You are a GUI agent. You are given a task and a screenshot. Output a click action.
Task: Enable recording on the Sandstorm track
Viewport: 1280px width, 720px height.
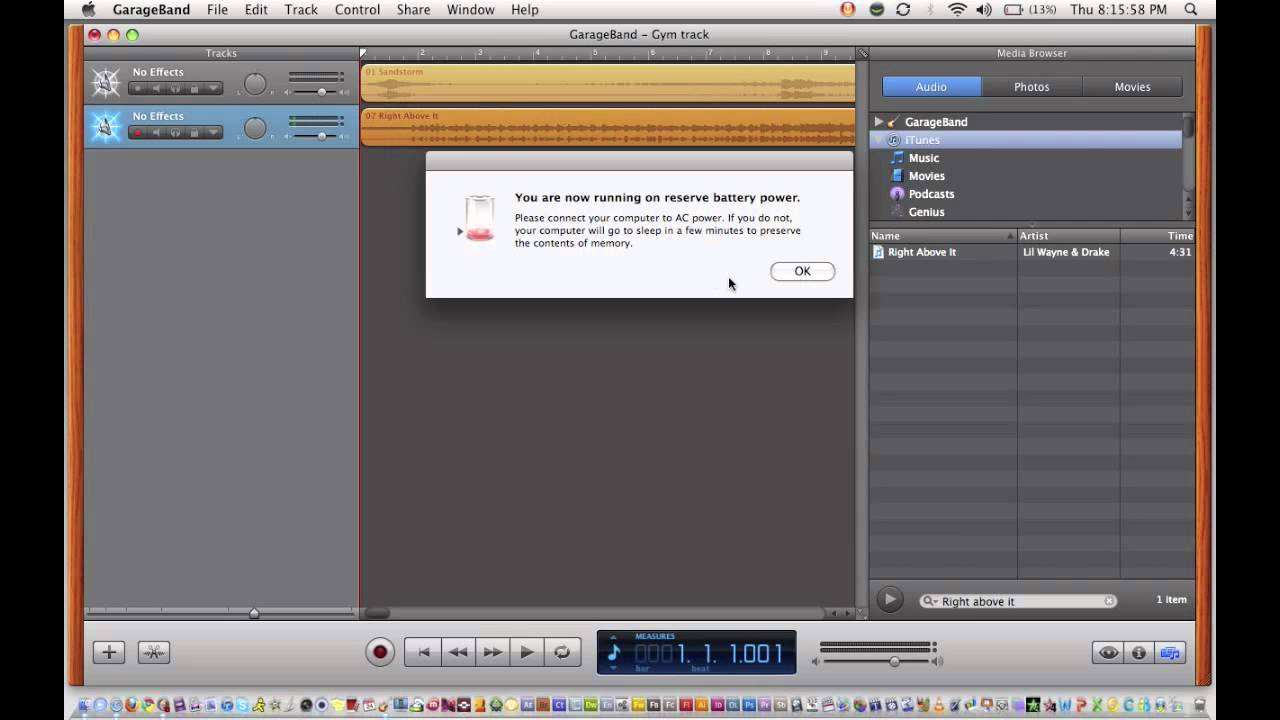[x=138, y=89]
